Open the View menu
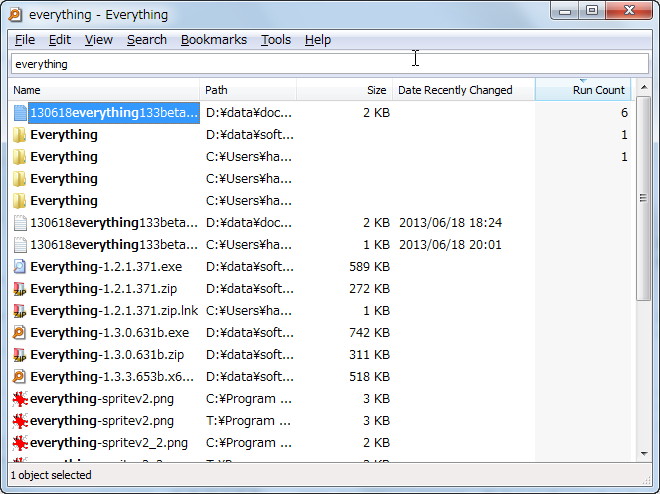 (x=98, y=40)
